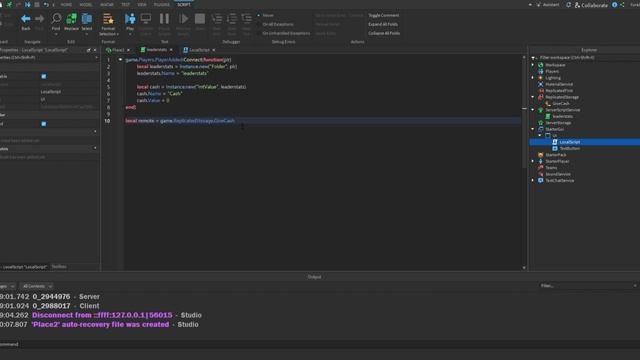Click the Filter workspace search field
This screenshot has width=640, height=360.
(x=584, y=58)
